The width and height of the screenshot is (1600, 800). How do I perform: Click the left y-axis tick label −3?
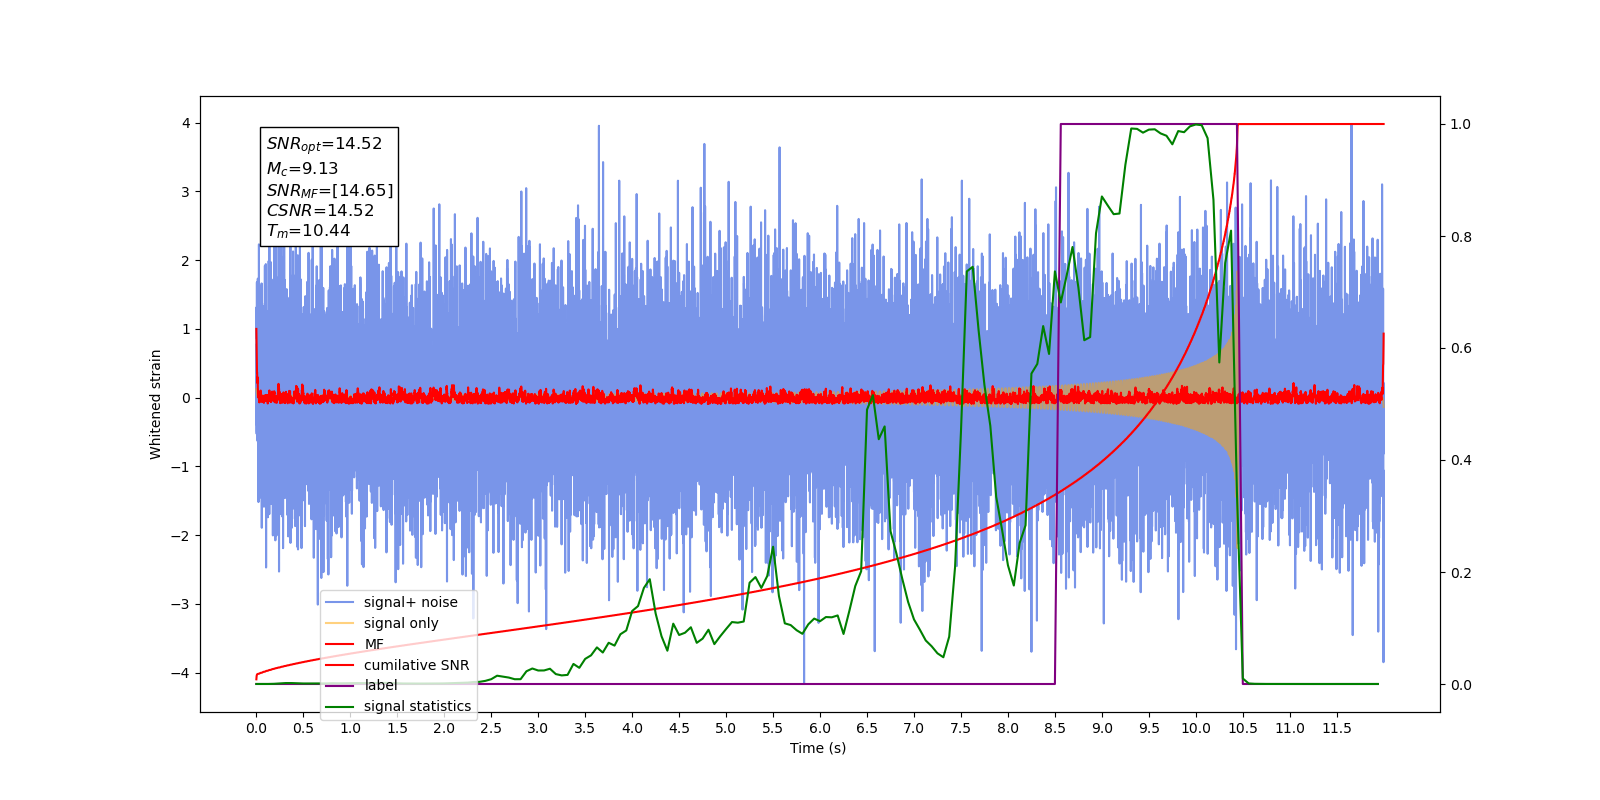(x=181, y=604)
